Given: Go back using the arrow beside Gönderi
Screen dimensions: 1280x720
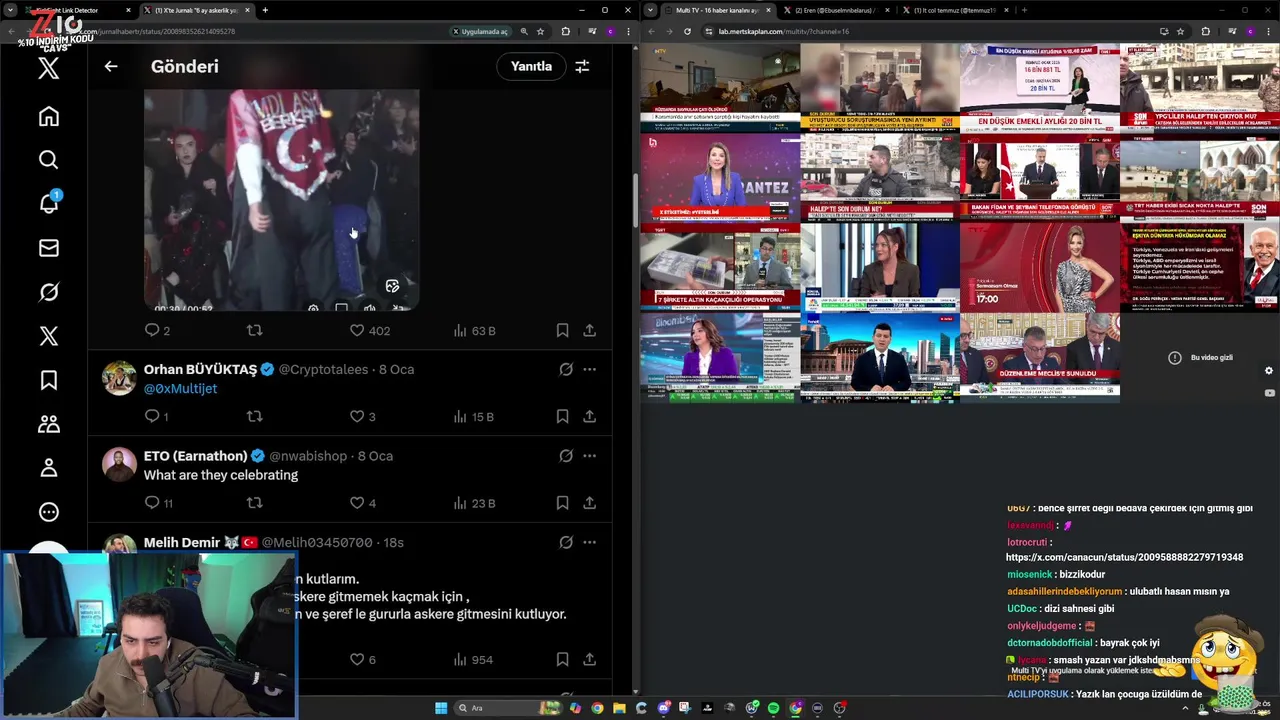Looking at the screenshot, I should pos(111,66).
